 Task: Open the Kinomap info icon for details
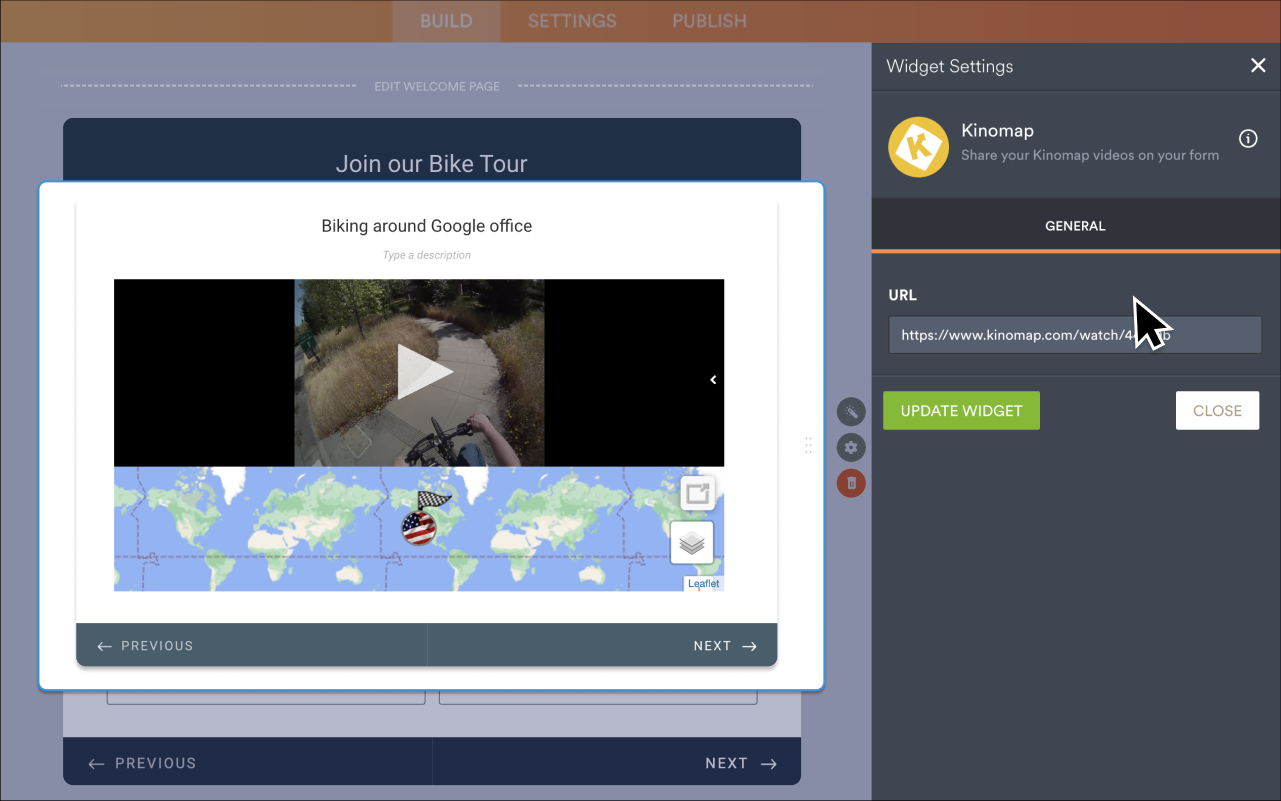pos(1248,139)
